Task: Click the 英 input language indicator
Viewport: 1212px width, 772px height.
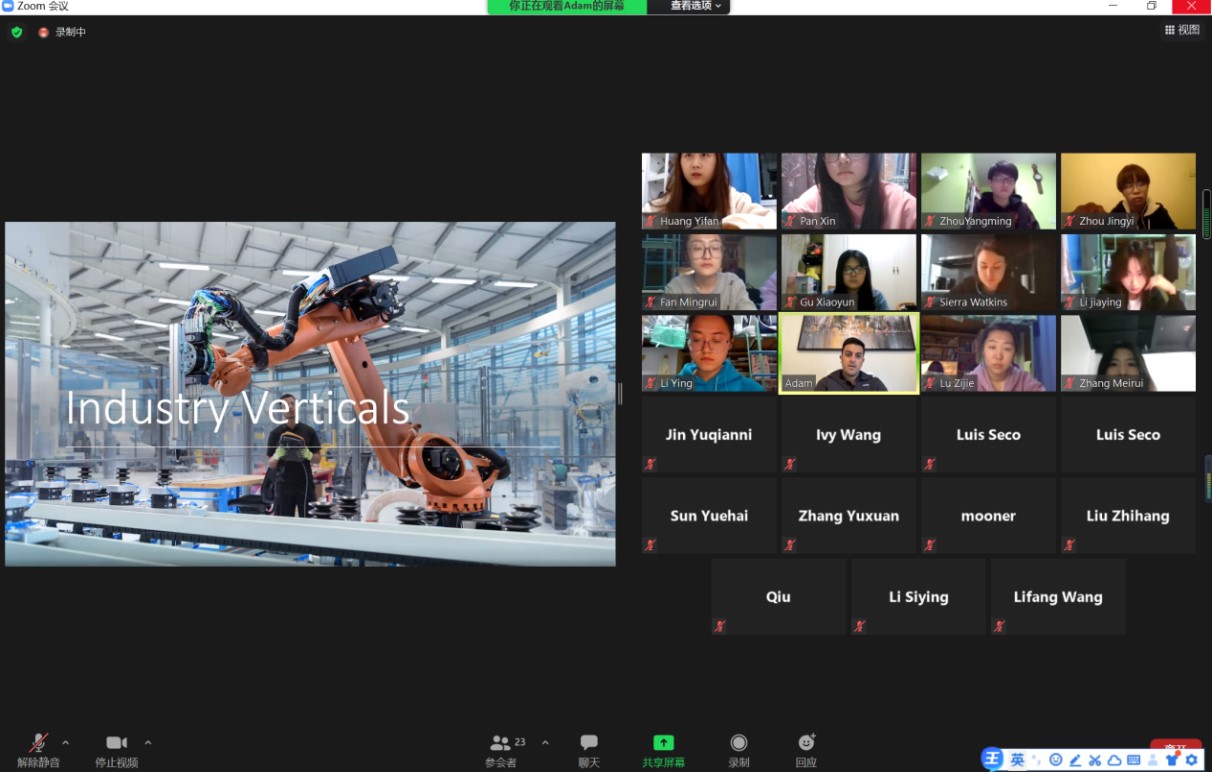Action: [1017, 760]
